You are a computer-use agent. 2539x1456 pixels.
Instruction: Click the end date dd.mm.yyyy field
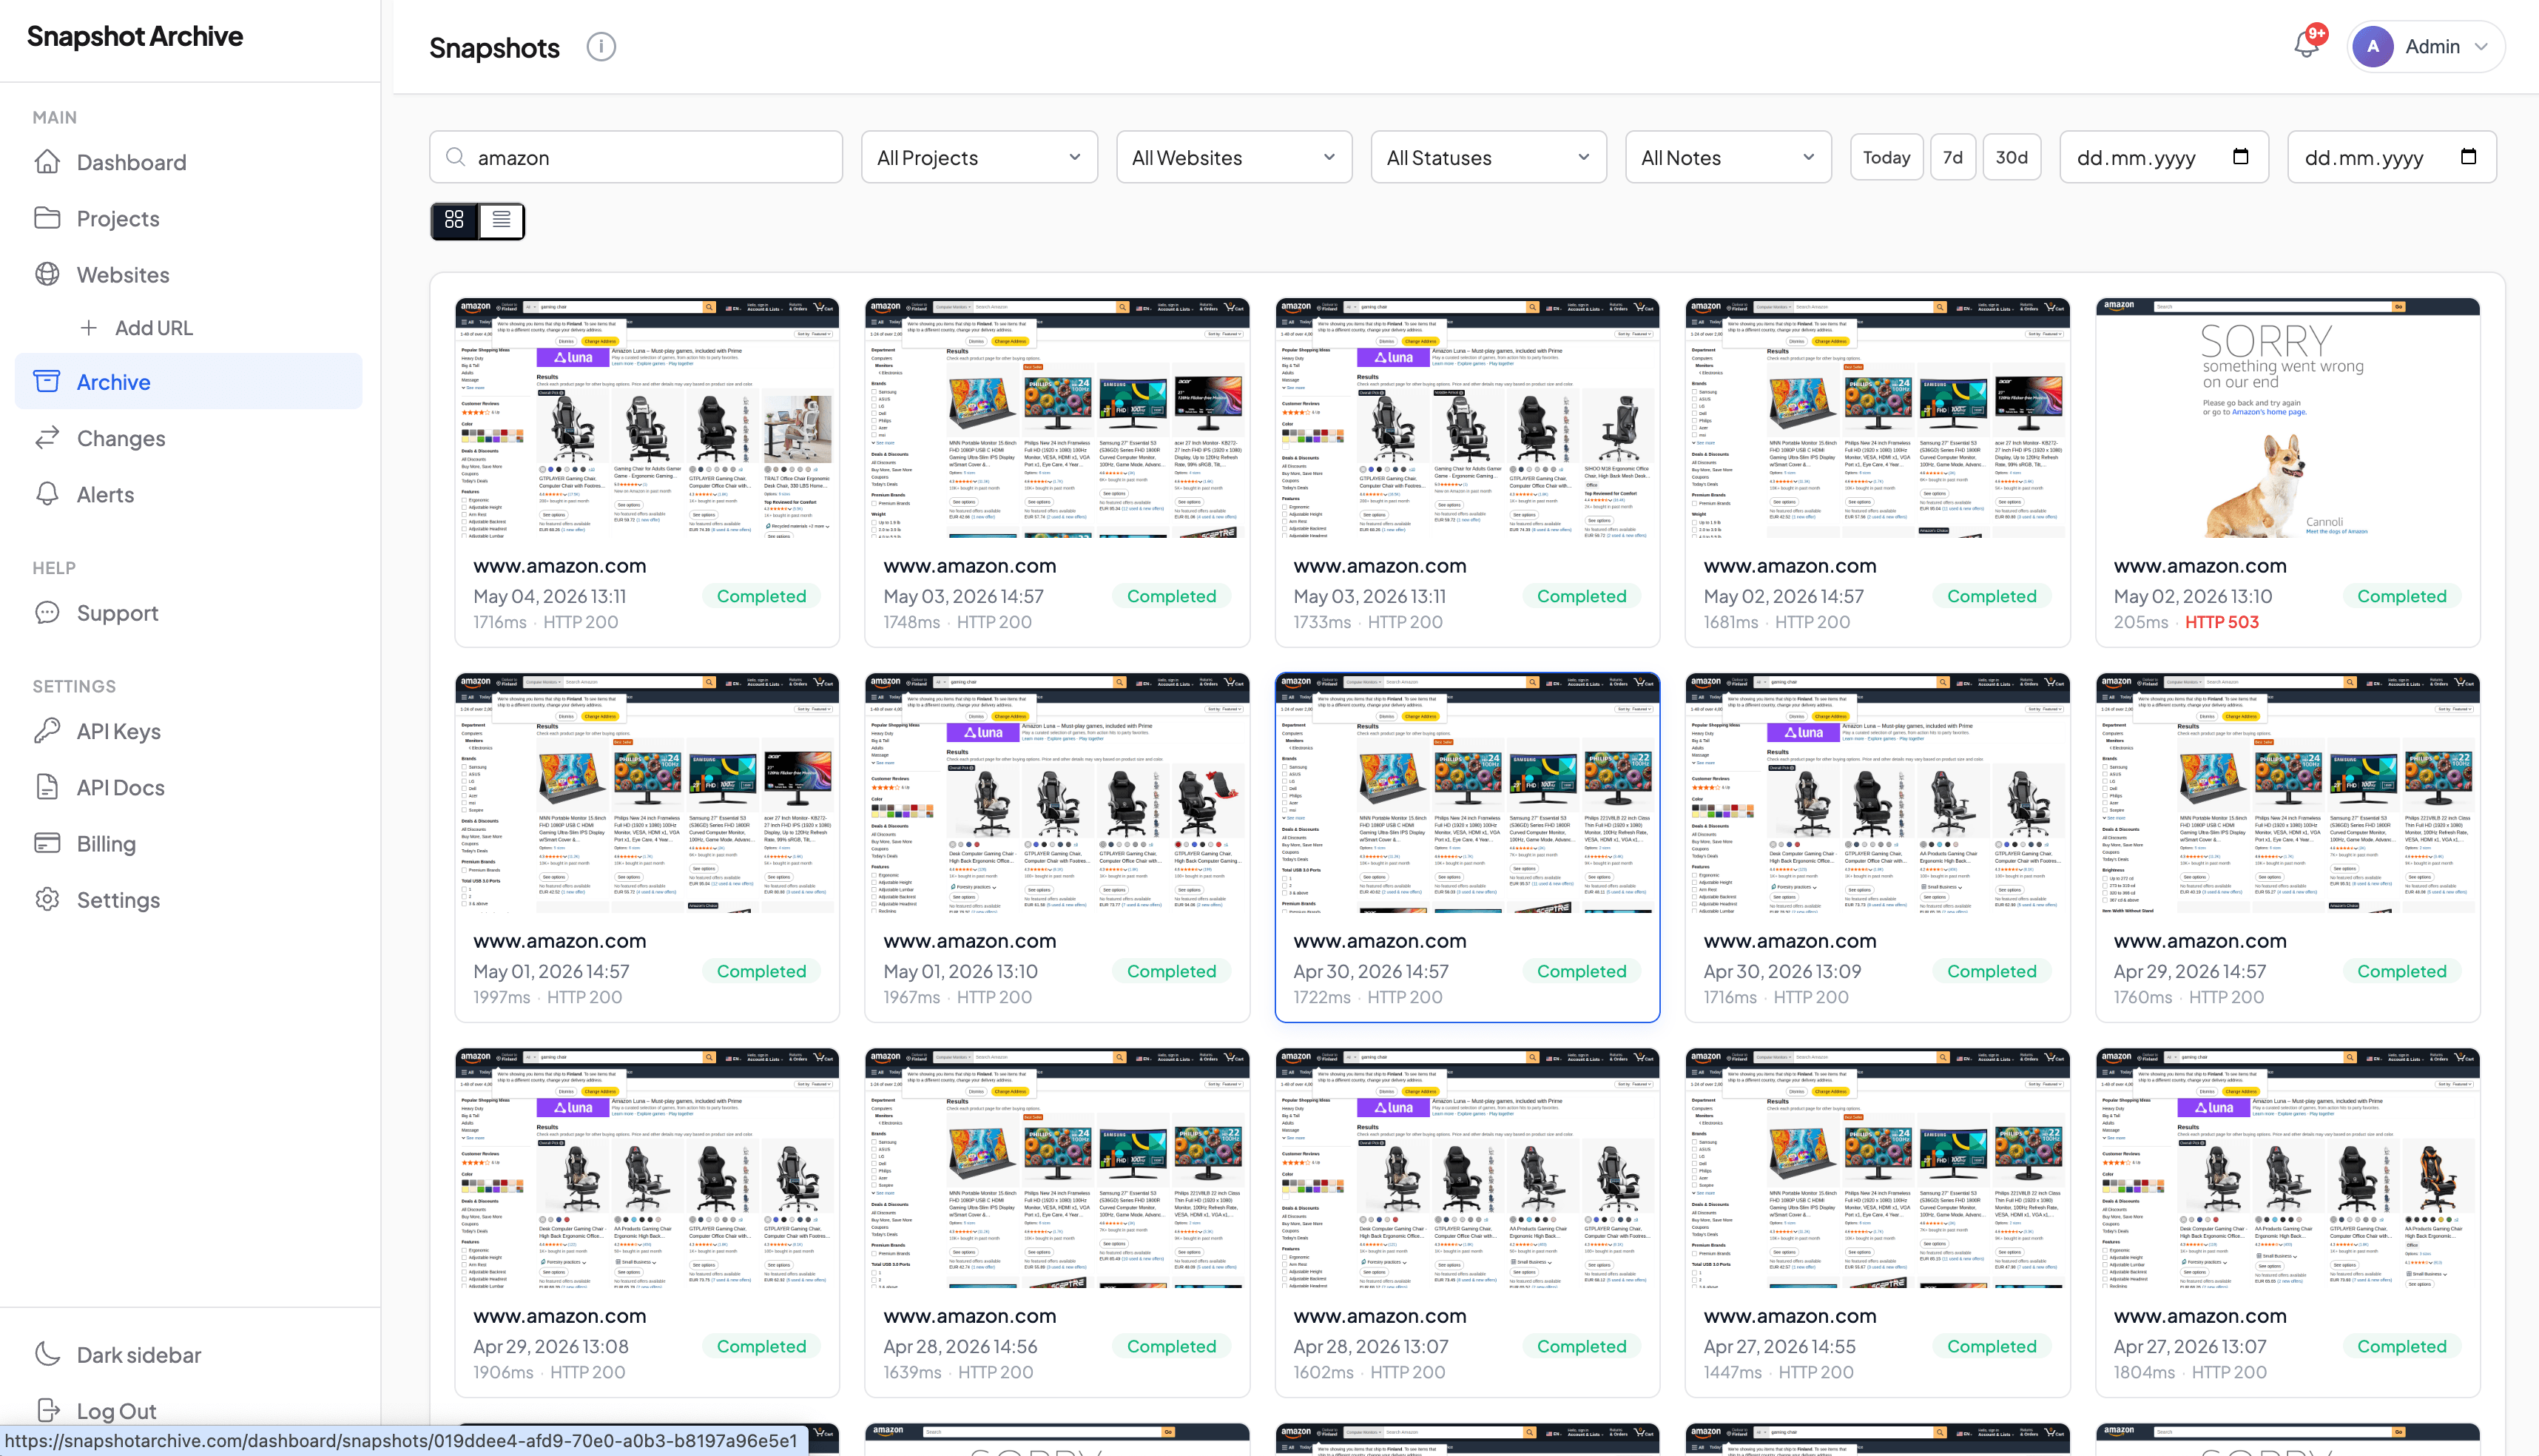coord(2391,157)
